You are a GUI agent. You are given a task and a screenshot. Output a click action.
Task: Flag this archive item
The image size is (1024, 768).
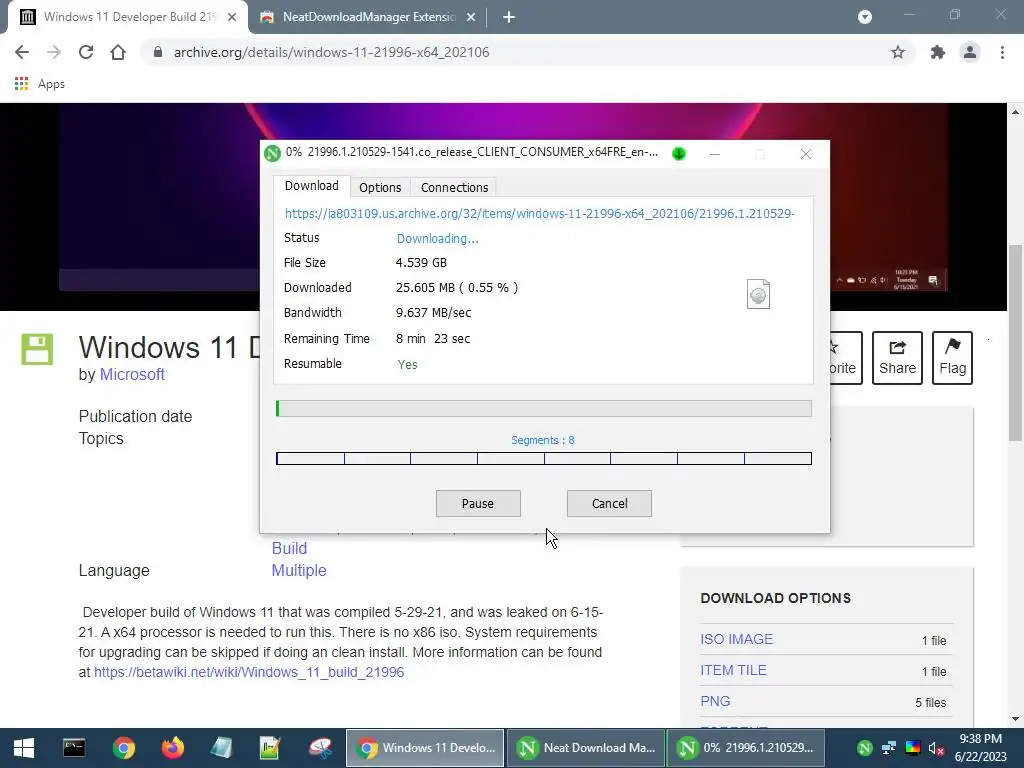(x=952, y=358)
